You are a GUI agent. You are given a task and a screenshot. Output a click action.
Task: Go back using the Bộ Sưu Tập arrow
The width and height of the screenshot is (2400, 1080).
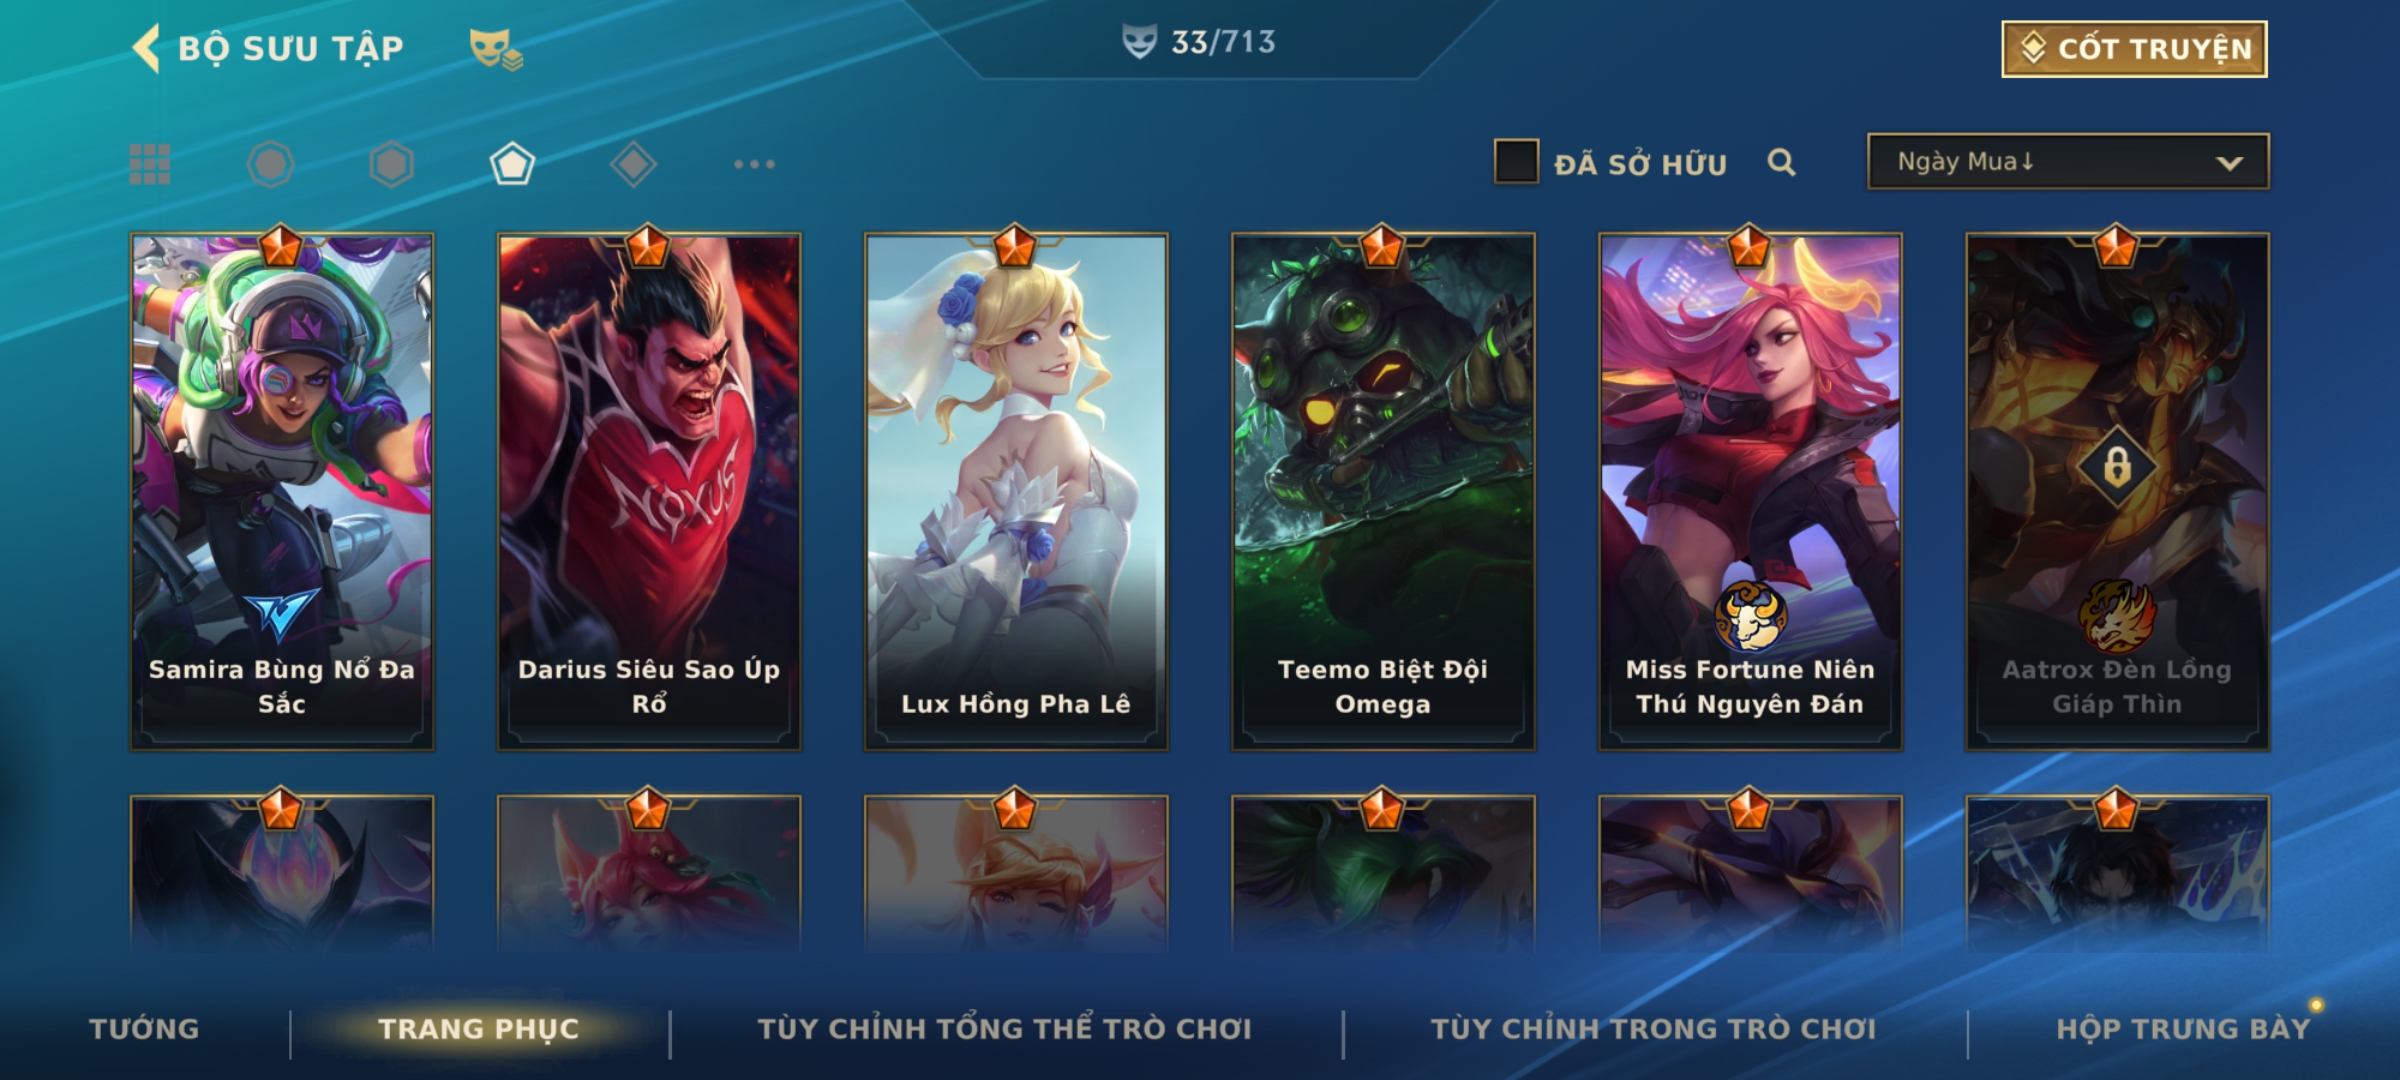(x=146, y=48)
